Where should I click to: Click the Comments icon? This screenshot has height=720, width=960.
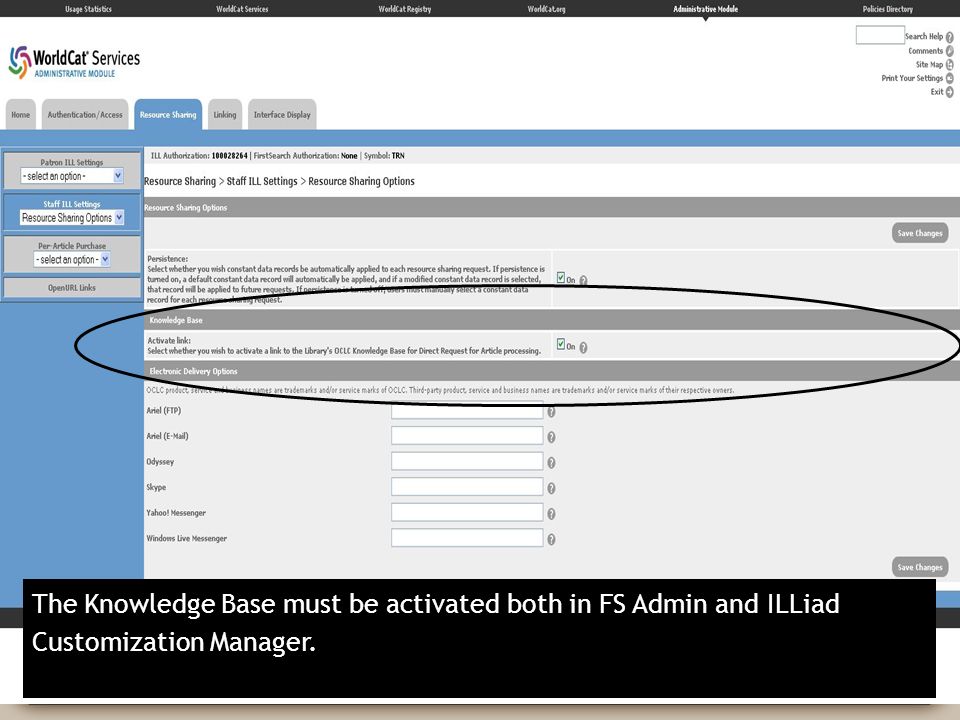point(950,51)
